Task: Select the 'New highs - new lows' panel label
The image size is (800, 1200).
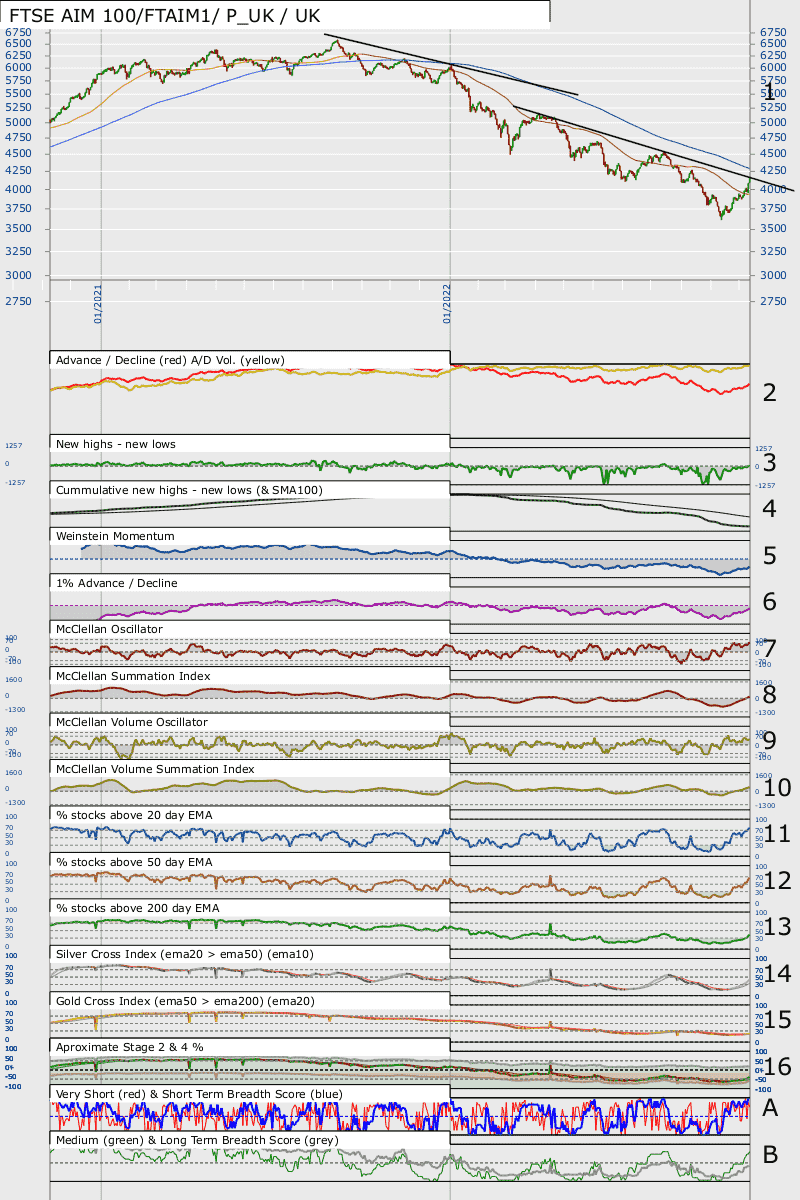Action: (x=116, y=443)
